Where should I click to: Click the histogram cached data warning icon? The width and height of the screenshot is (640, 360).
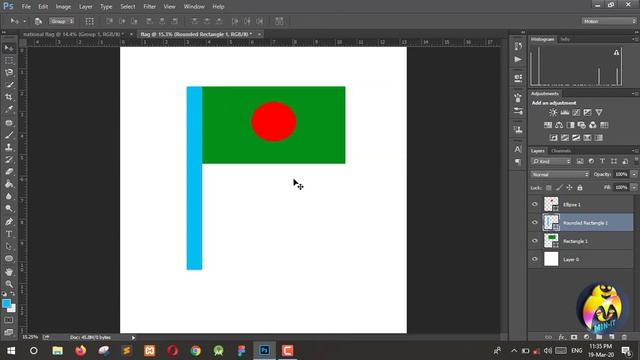(616, 53)
